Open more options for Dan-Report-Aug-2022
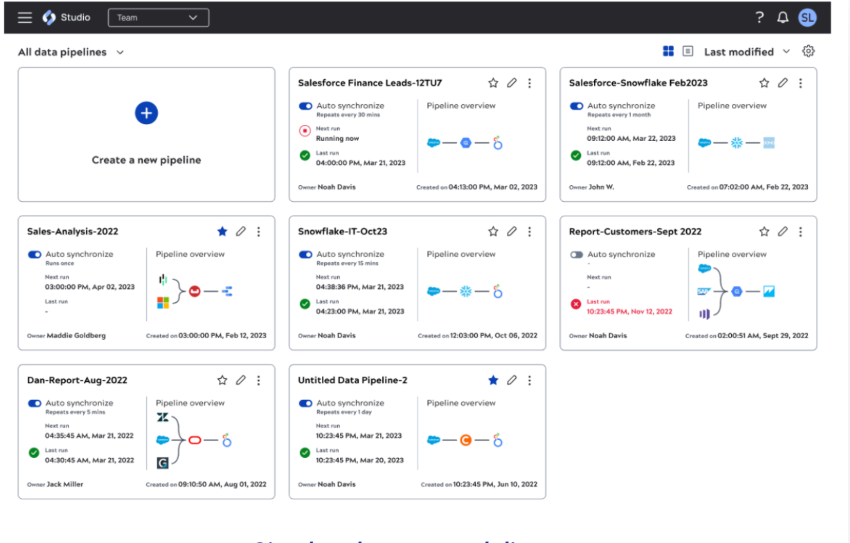The height and width of the screenshot is (543, 850). tap(259, 381)
